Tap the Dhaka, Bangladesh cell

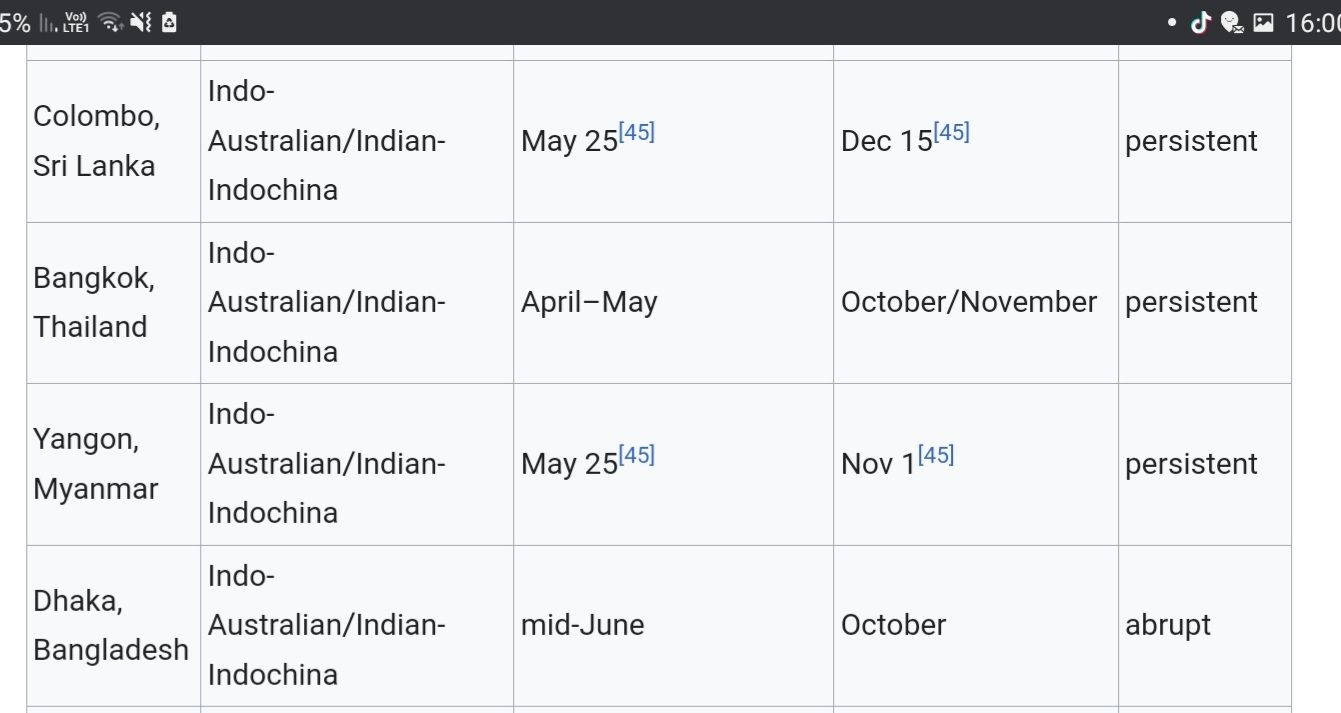point(110,625)
